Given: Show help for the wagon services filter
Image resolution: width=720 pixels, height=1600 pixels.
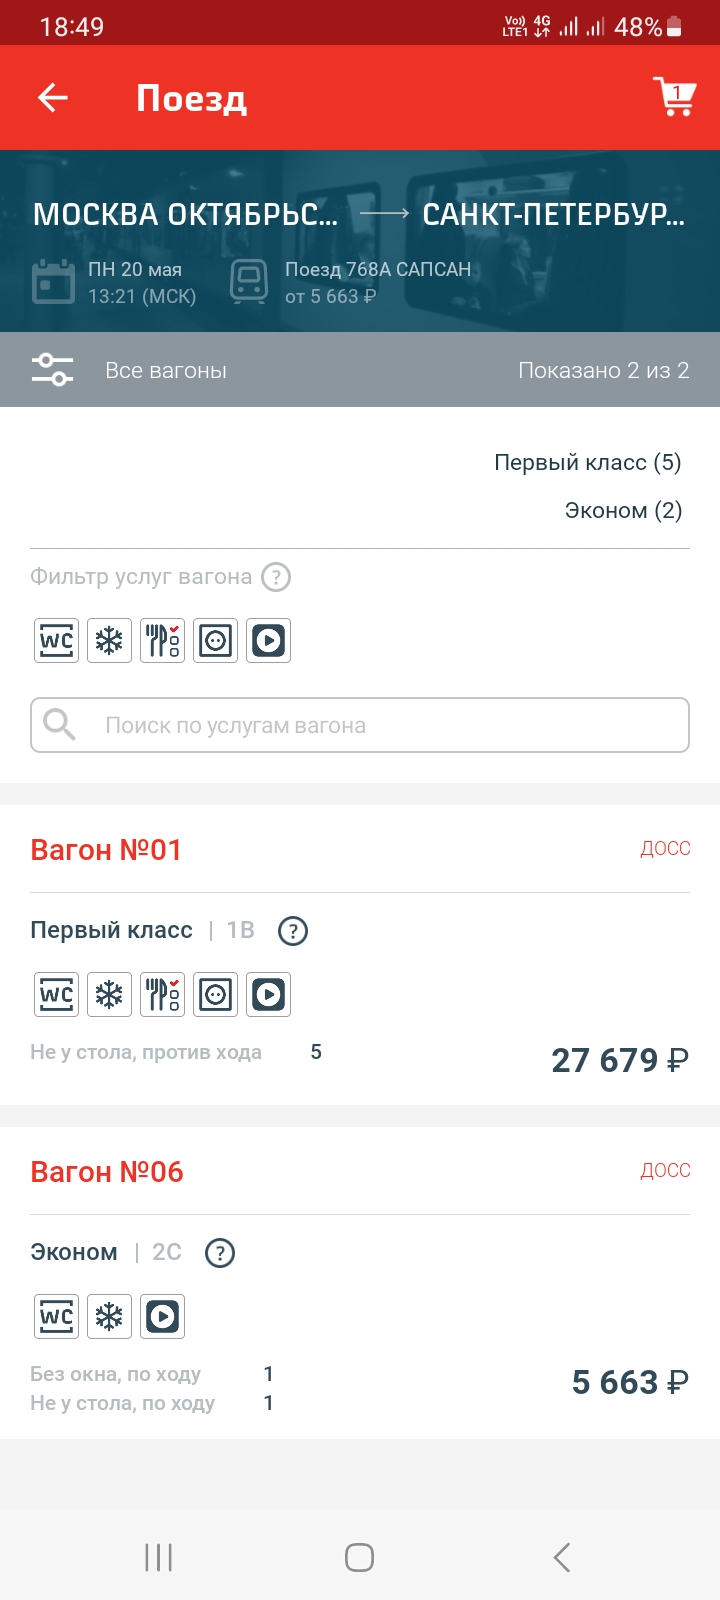Looking at the screenshot, I should tap(276, 577).
